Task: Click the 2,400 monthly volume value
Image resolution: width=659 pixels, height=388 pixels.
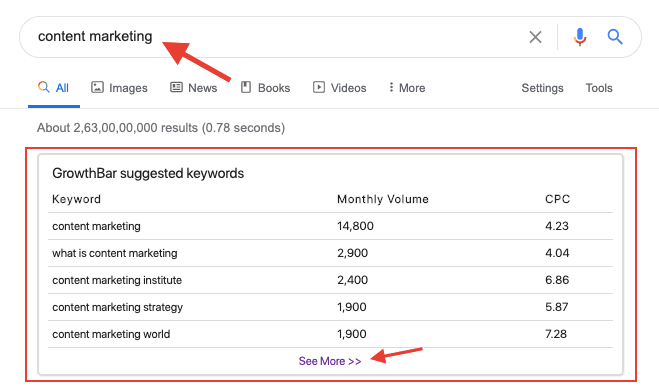Action: 352,280
